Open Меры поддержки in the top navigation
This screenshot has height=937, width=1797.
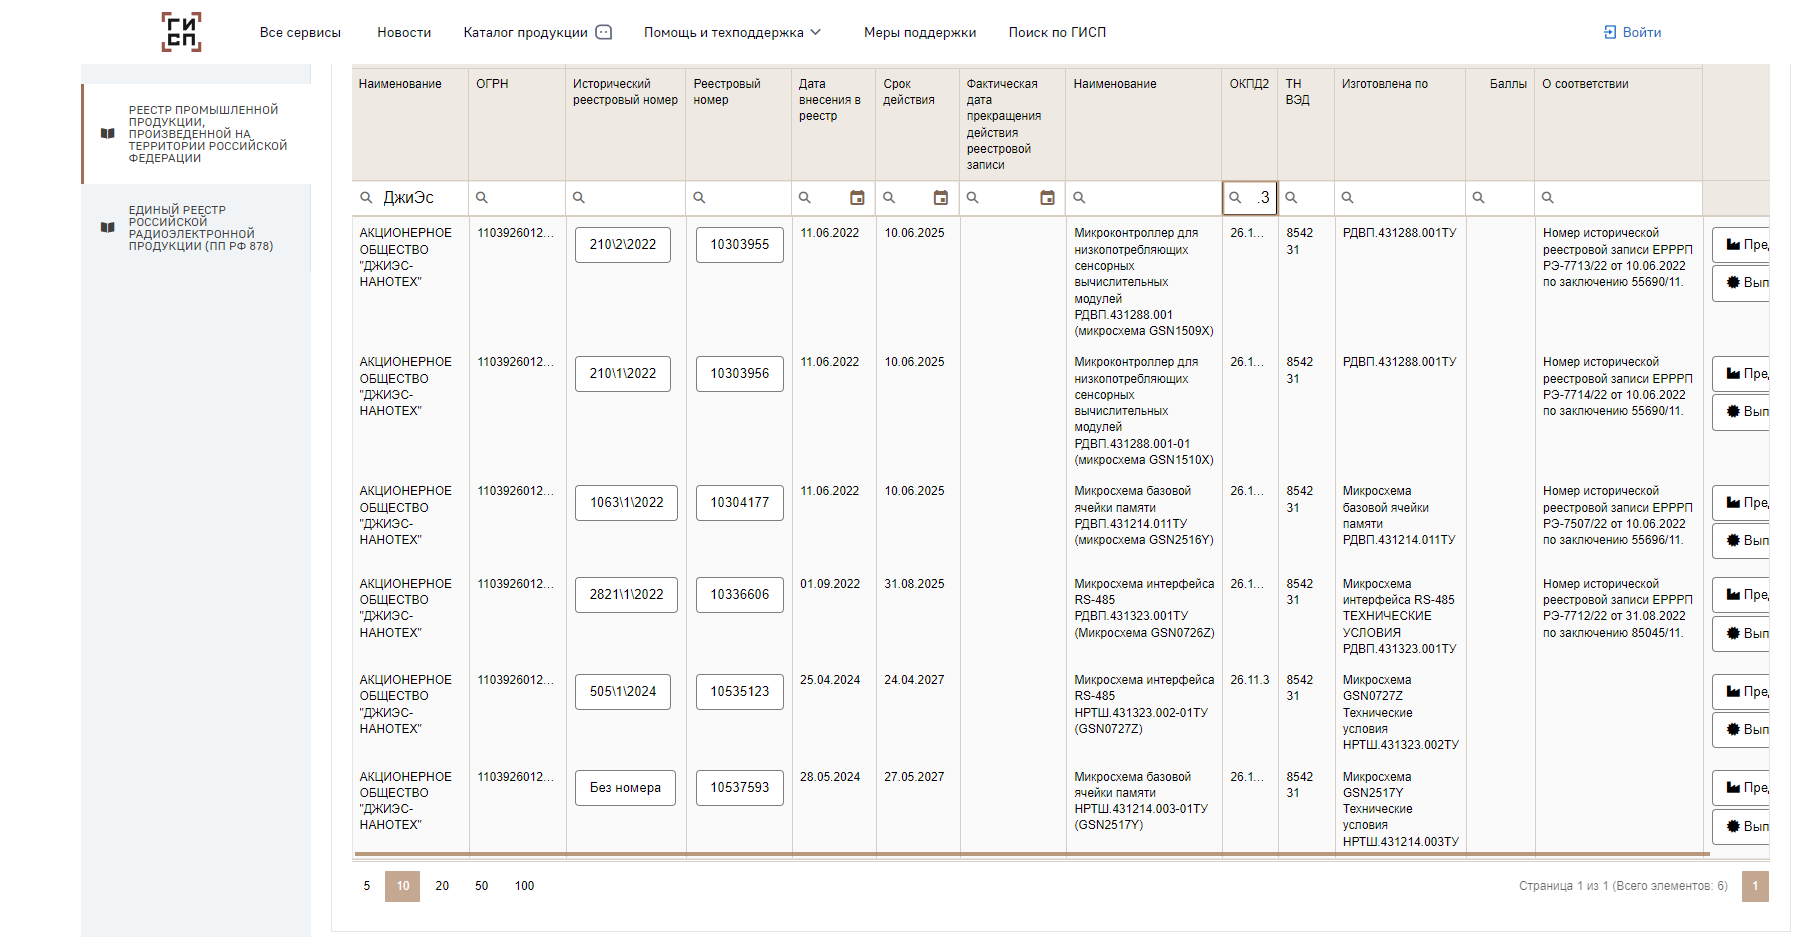click(920, 32)
